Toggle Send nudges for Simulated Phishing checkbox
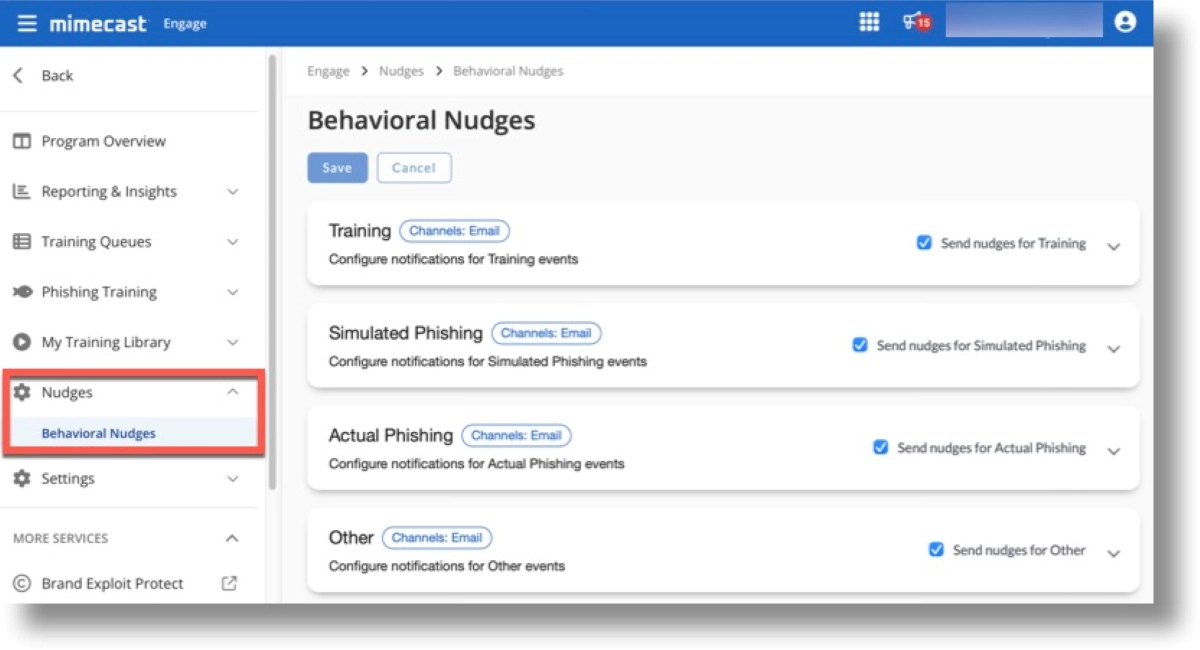This screenshot has height=650, width=1200. coord(860,345)
